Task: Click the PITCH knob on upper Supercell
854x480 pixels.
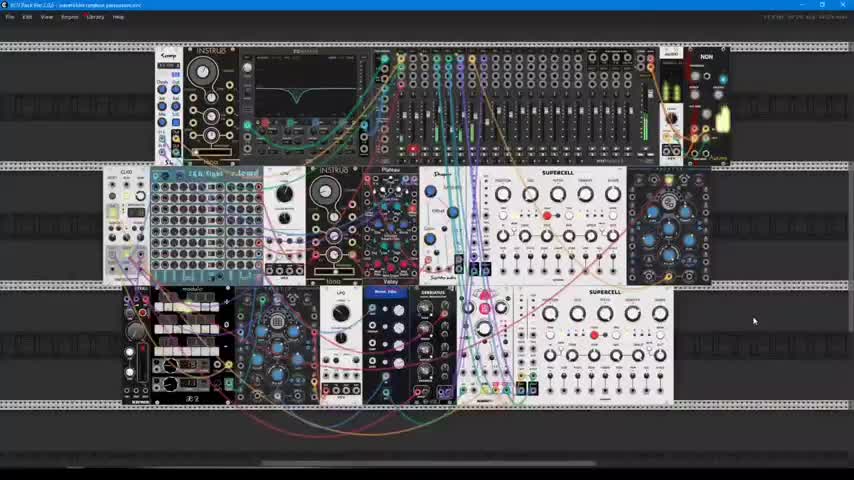Action: (558, 194)
